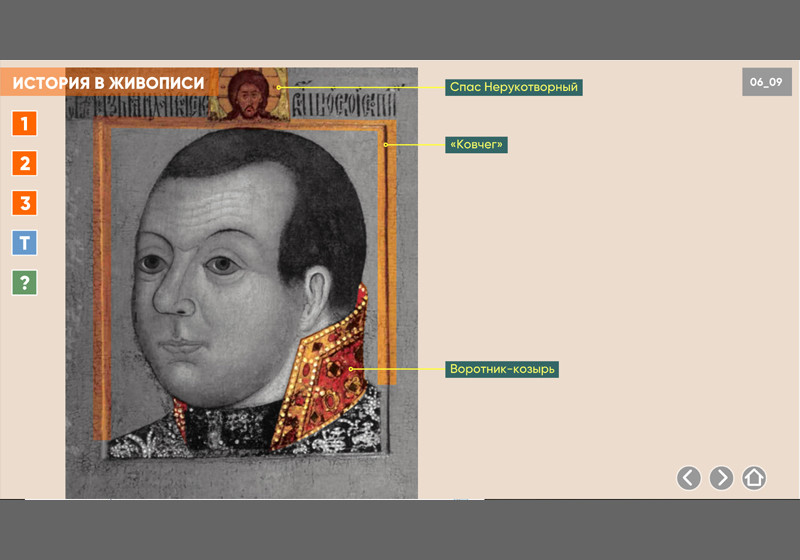Click the orange number 1 button

(x=24, y=124)
